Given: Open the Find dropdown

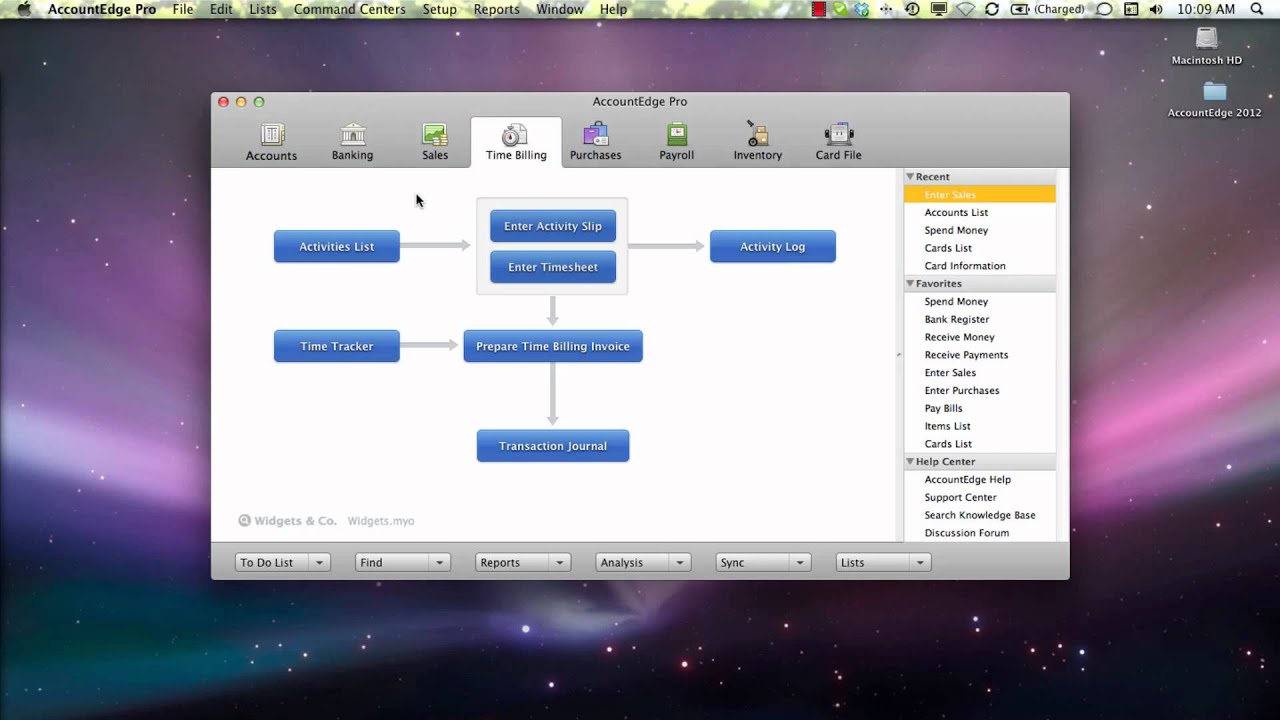Looking at the screenshot, I should 402,563.
